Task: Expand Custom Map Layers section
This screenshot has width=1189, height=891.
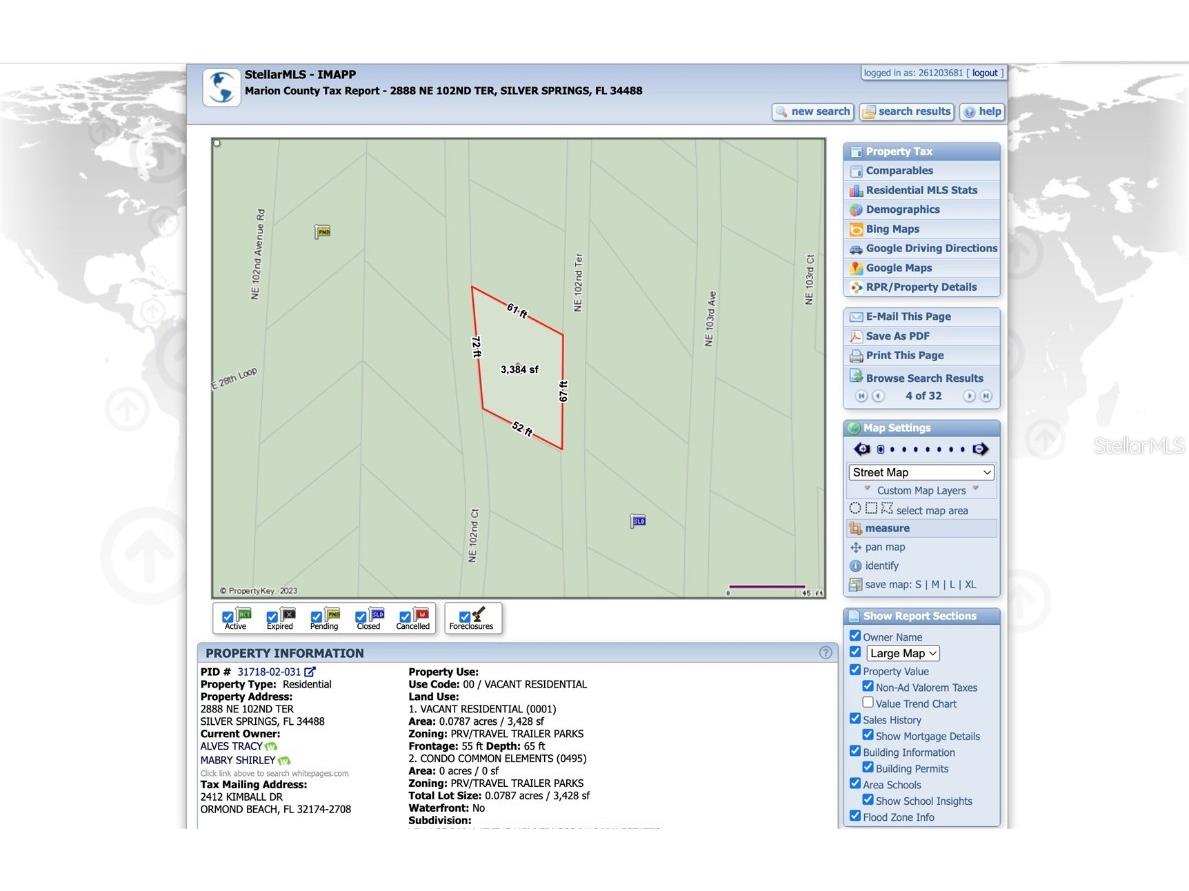Action: (921, 490)
